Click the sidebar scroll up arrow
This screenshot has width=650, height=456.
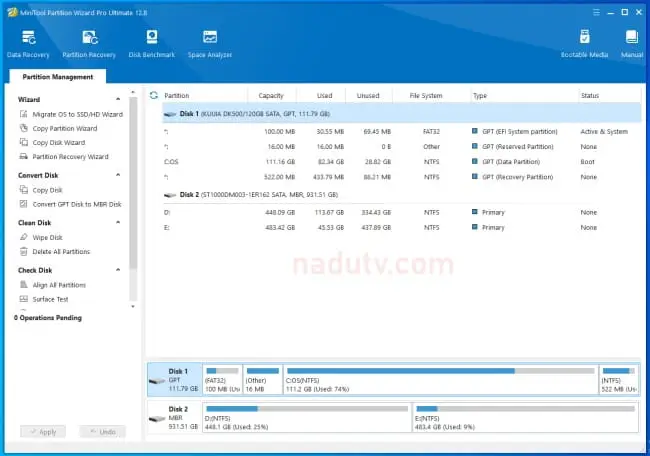[133, 92]
